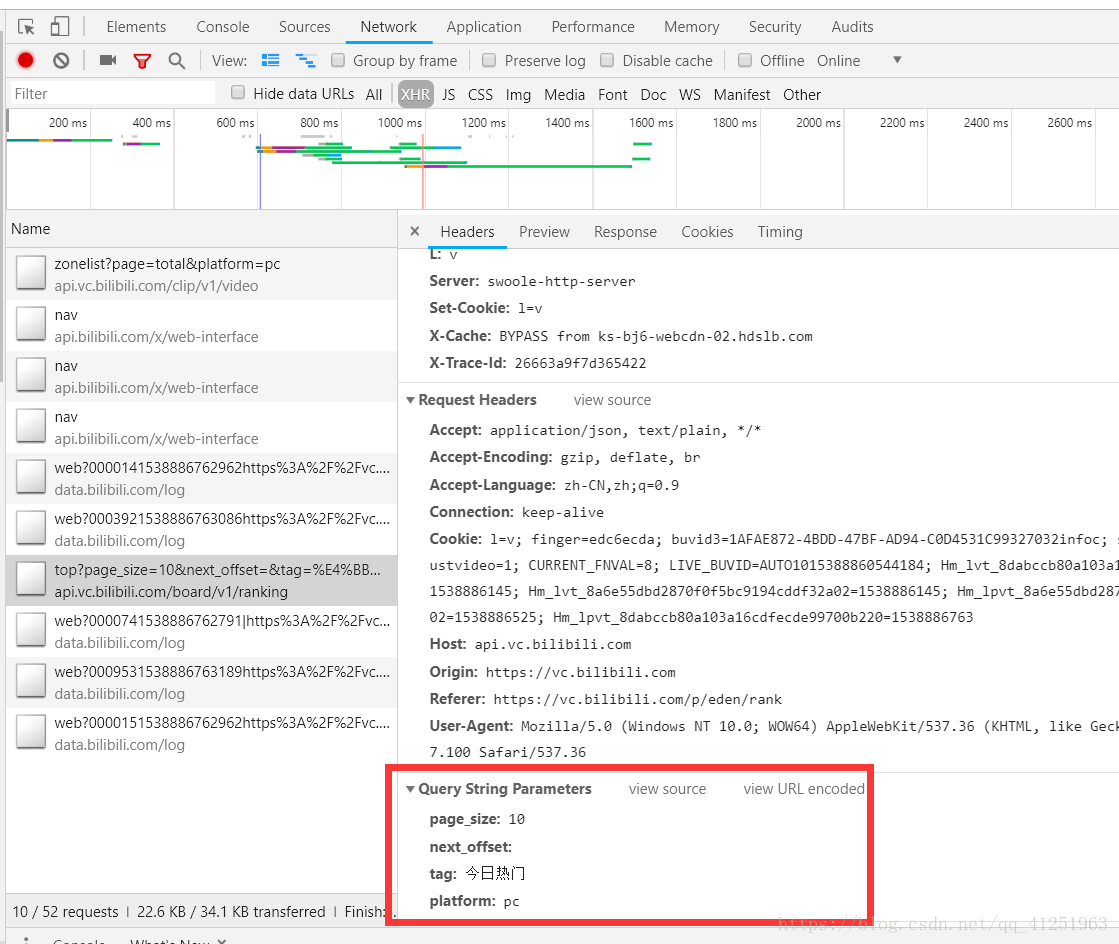Open the Performance panel

(593, 27)
